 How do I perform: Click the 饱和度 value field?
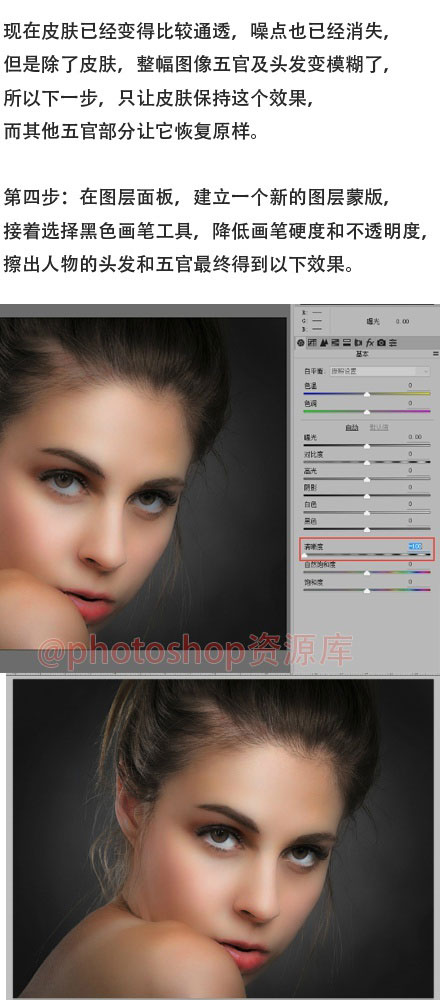coord(418,582)
